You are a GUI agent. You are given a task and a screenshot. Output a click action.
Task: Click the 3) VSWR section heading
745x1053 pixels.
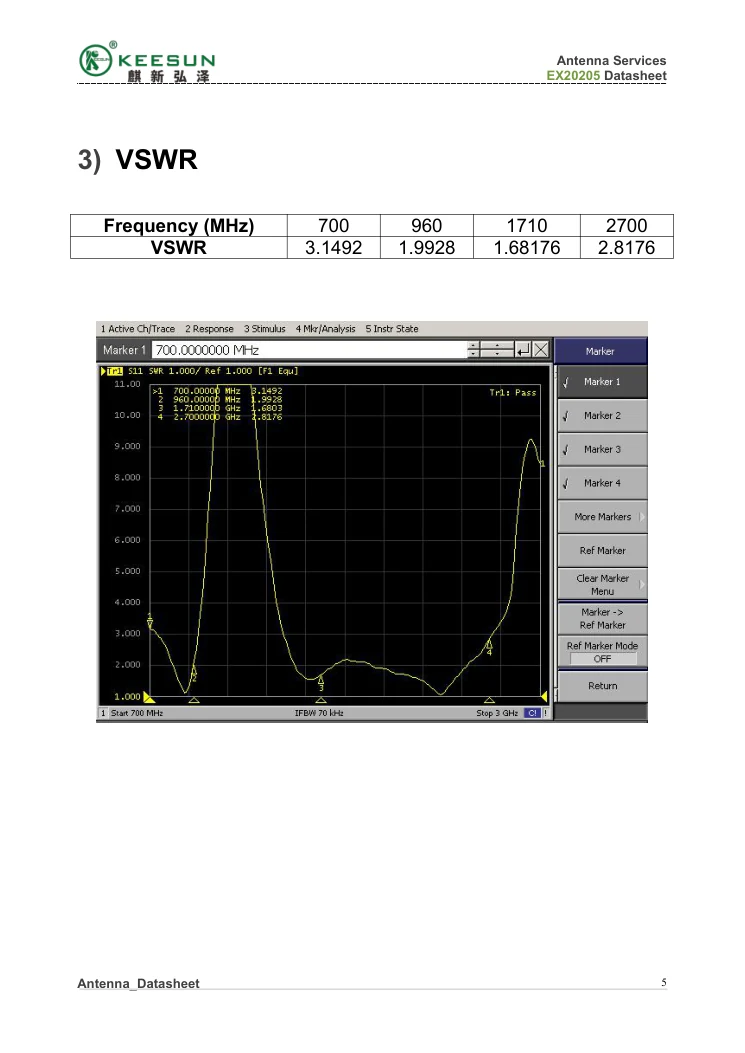point(138,160)
